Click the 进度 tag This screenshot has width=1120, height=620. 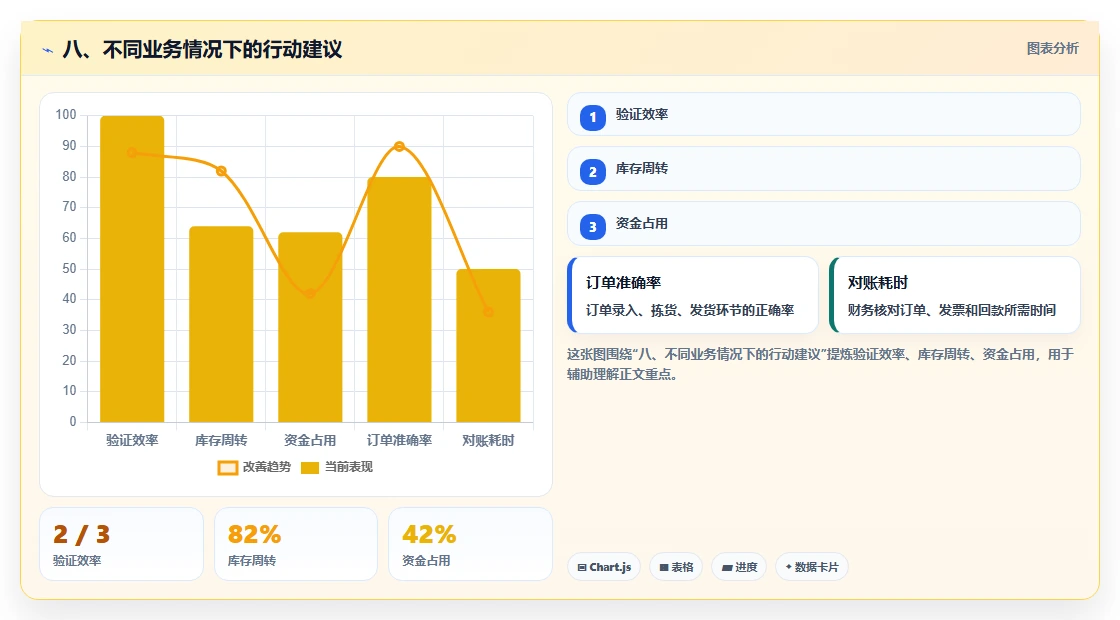click(739, 567)
